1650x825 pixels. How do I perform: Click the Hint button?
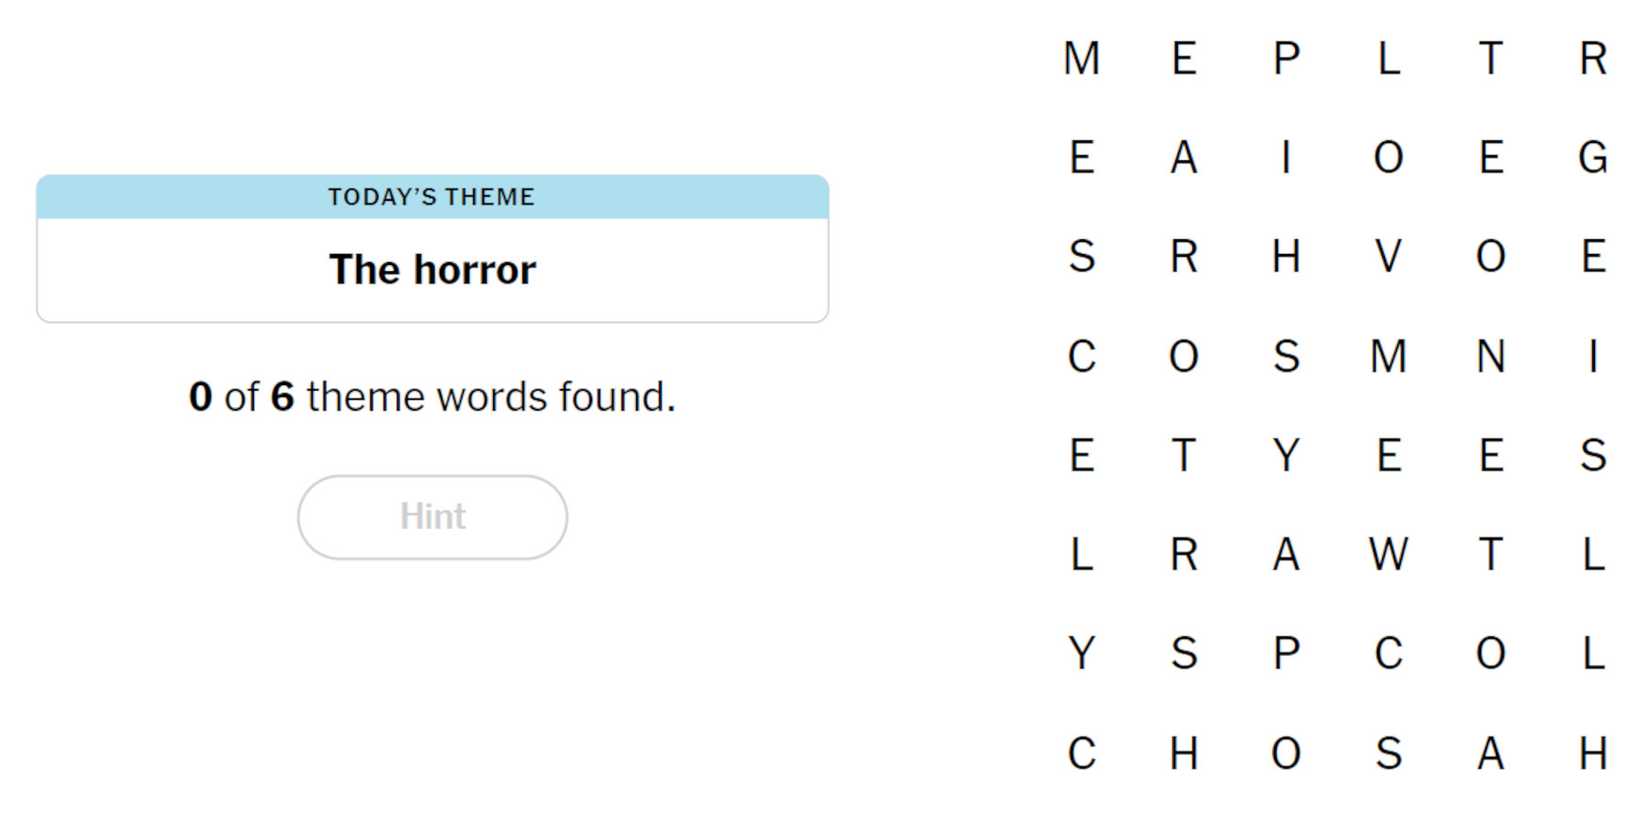[x=432, y=517]
